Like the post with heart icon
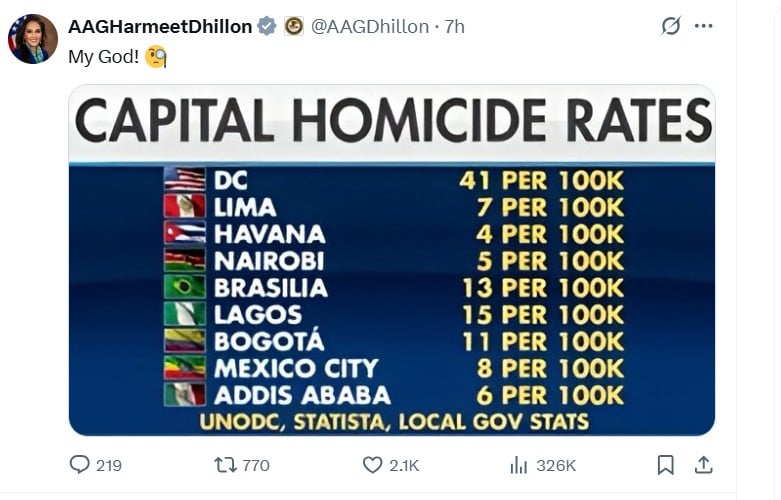 click(372, 465)
